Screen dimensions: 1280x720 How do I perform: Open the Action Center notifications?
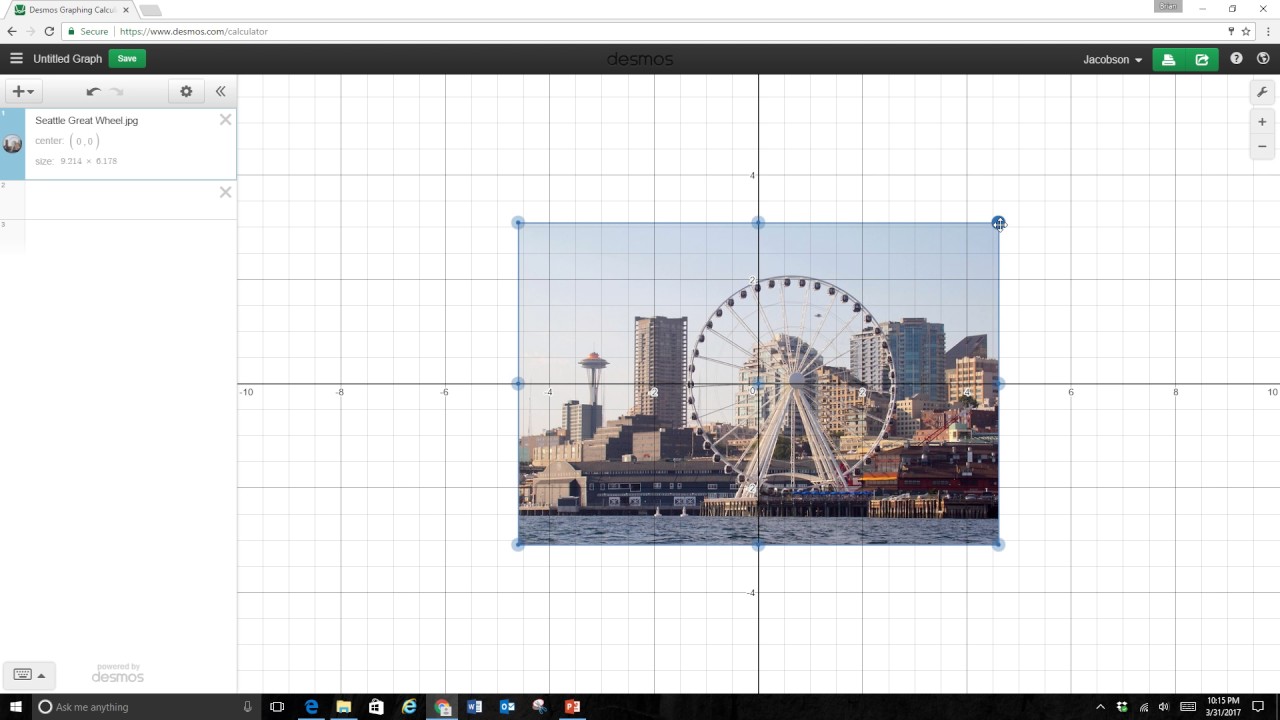point(1258,707)
